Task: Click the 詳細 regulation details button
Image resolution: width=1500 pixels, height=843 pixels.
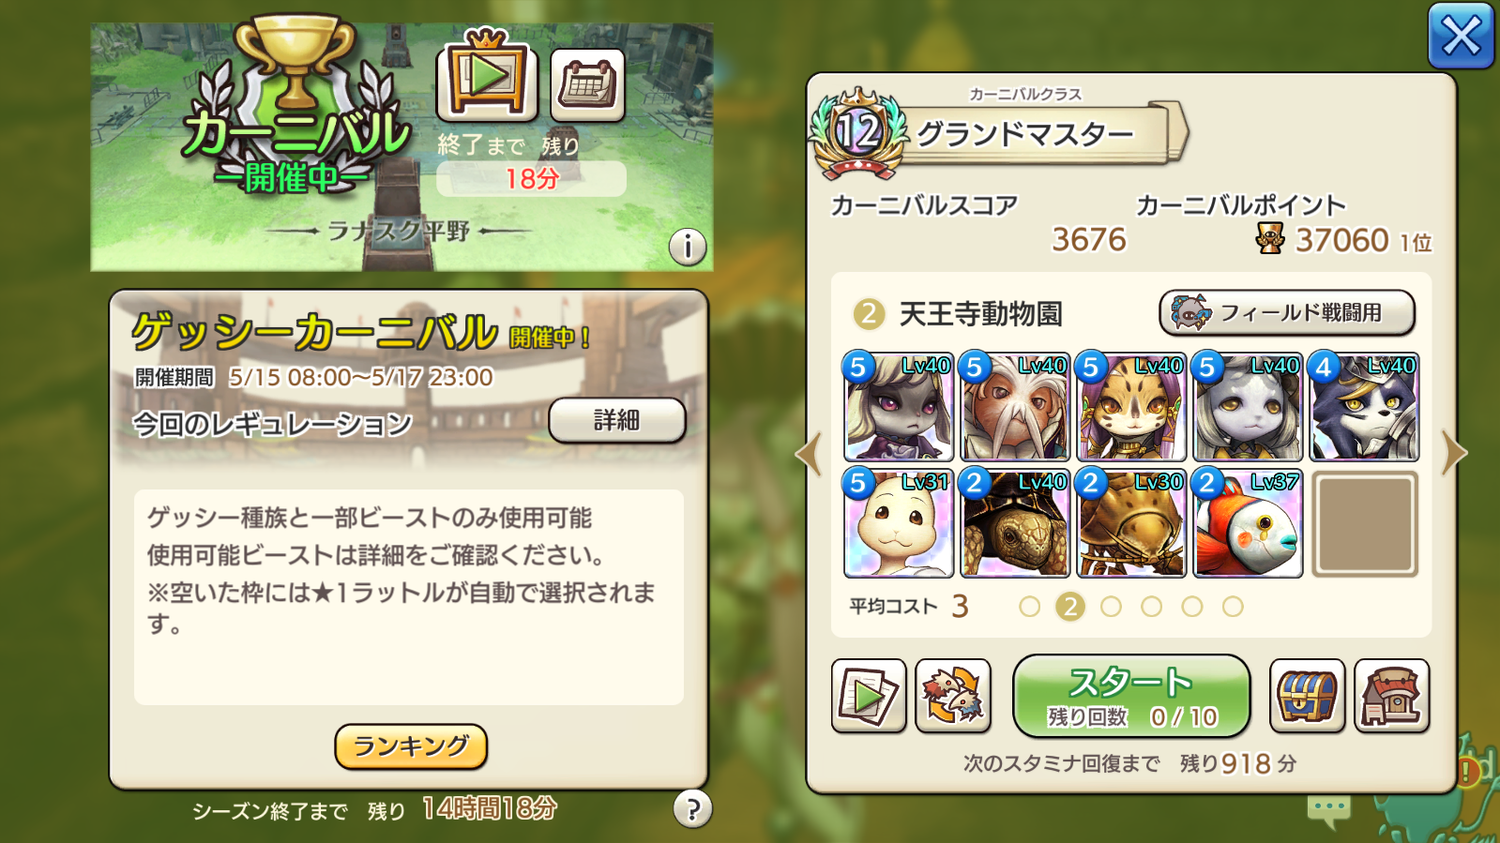Action: 617,420
